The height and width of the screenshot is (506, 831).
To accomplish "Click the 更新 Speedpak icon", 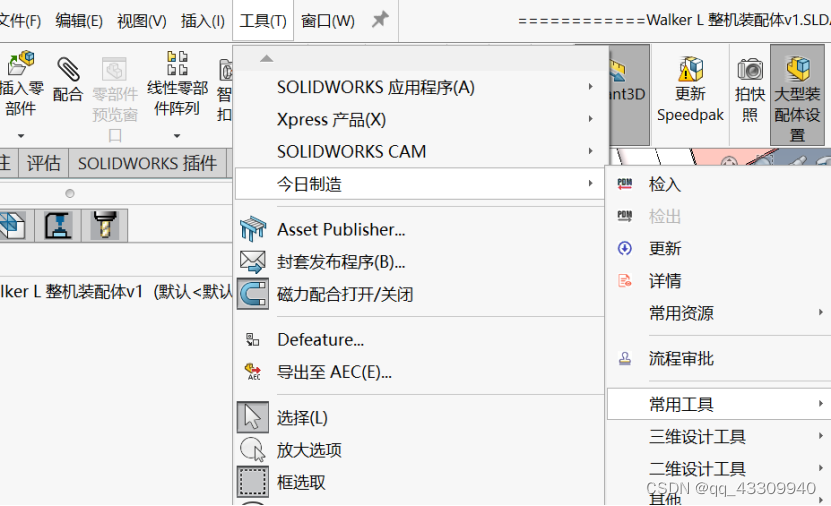I will click(691, 69).
